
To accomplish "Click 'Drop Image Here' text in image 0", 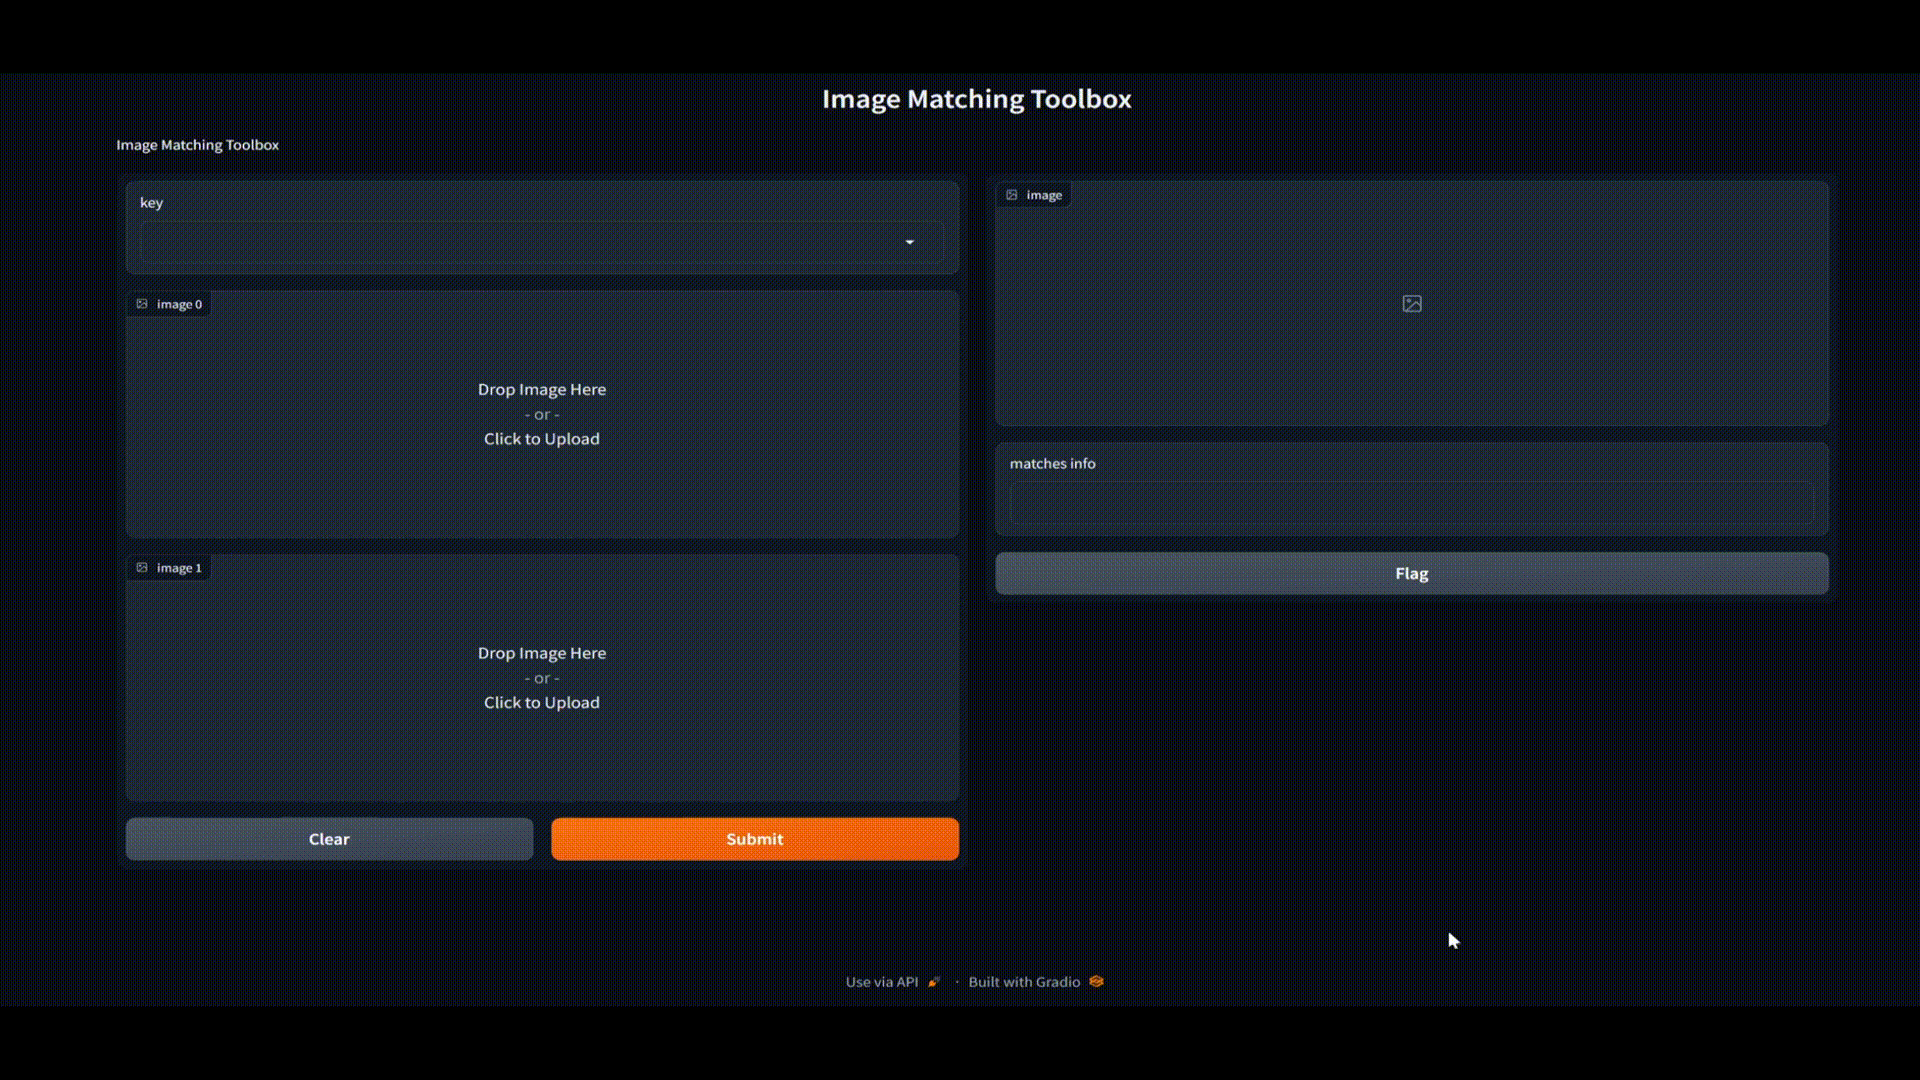I will [541, 390].
